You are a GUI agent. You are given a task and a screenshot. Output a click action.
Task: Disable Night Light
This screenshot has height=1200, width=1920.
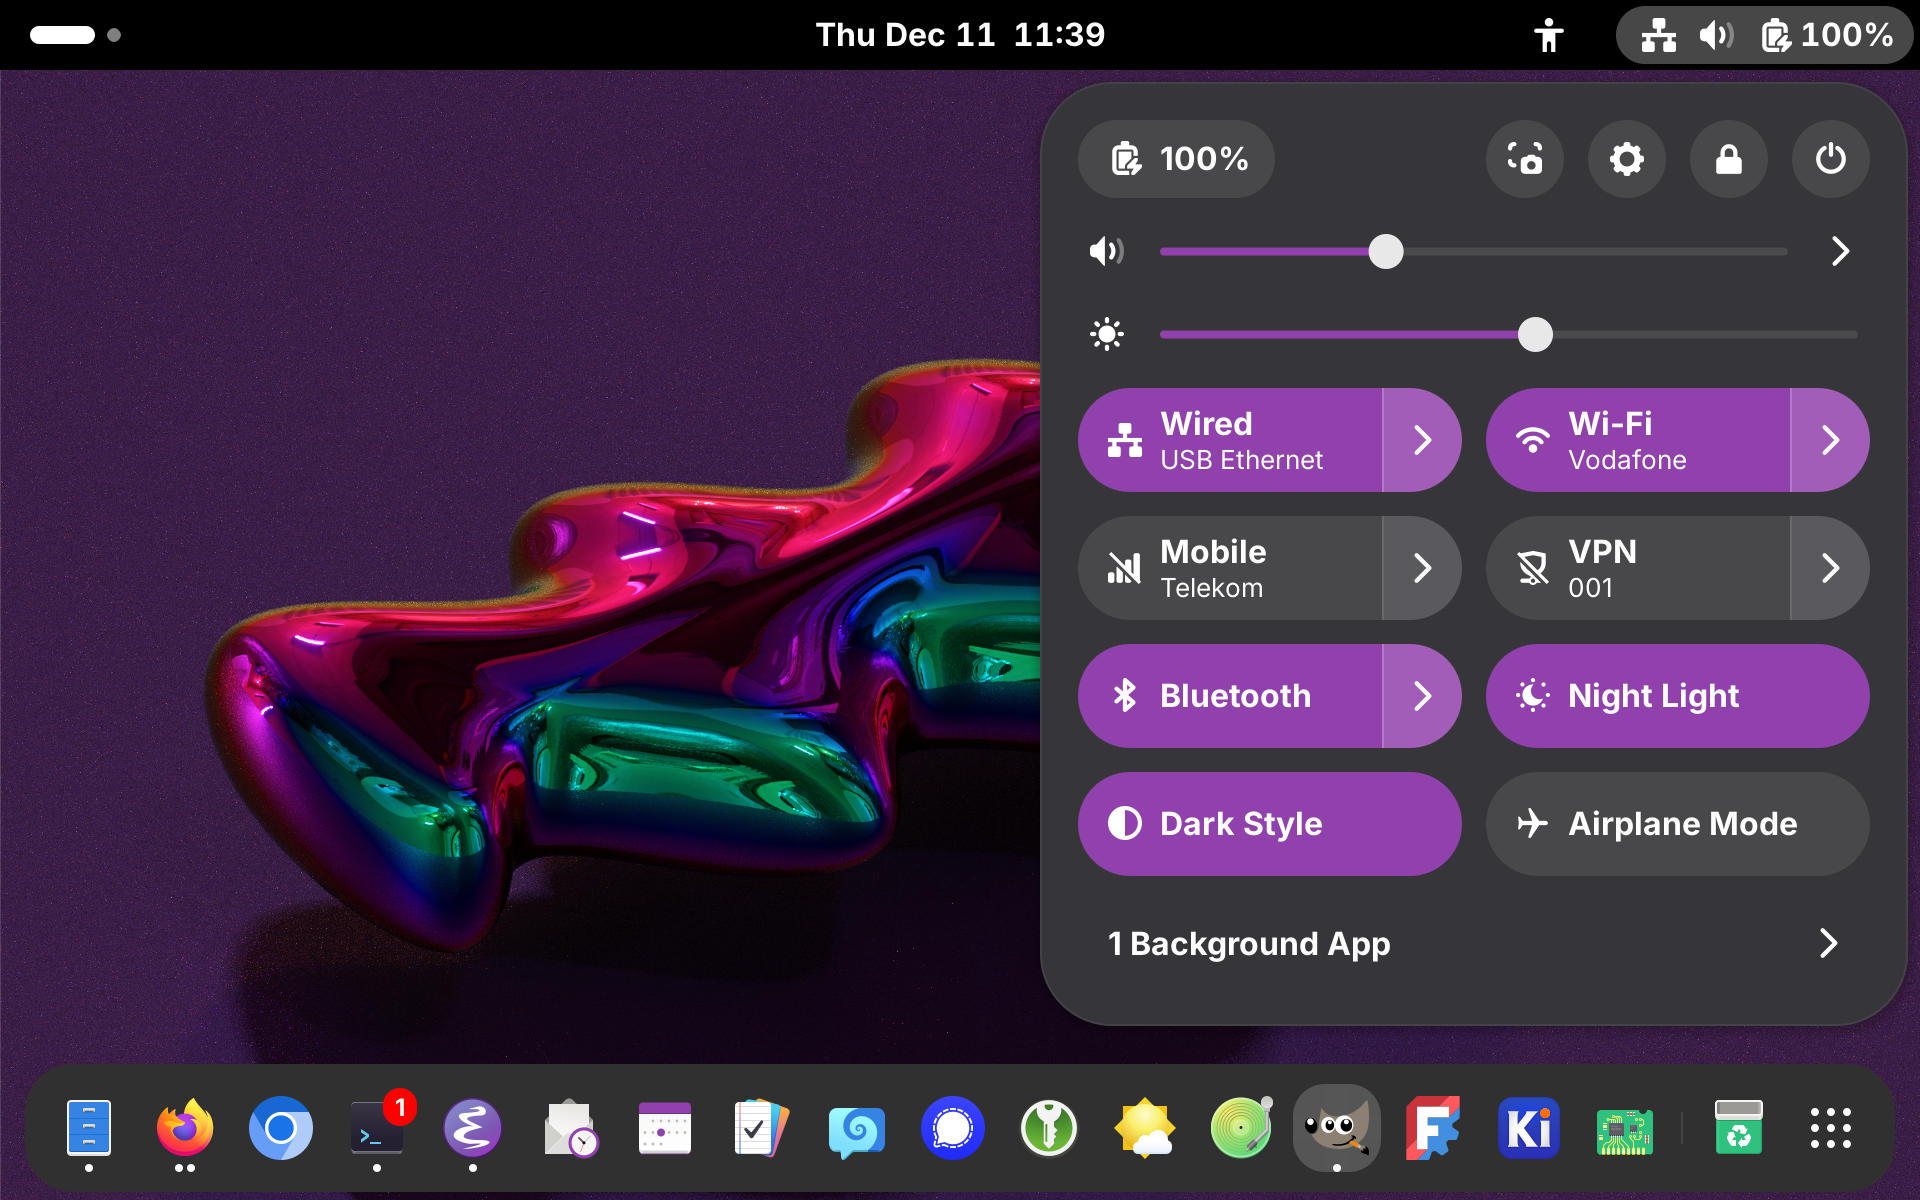tap(1676, 696)
